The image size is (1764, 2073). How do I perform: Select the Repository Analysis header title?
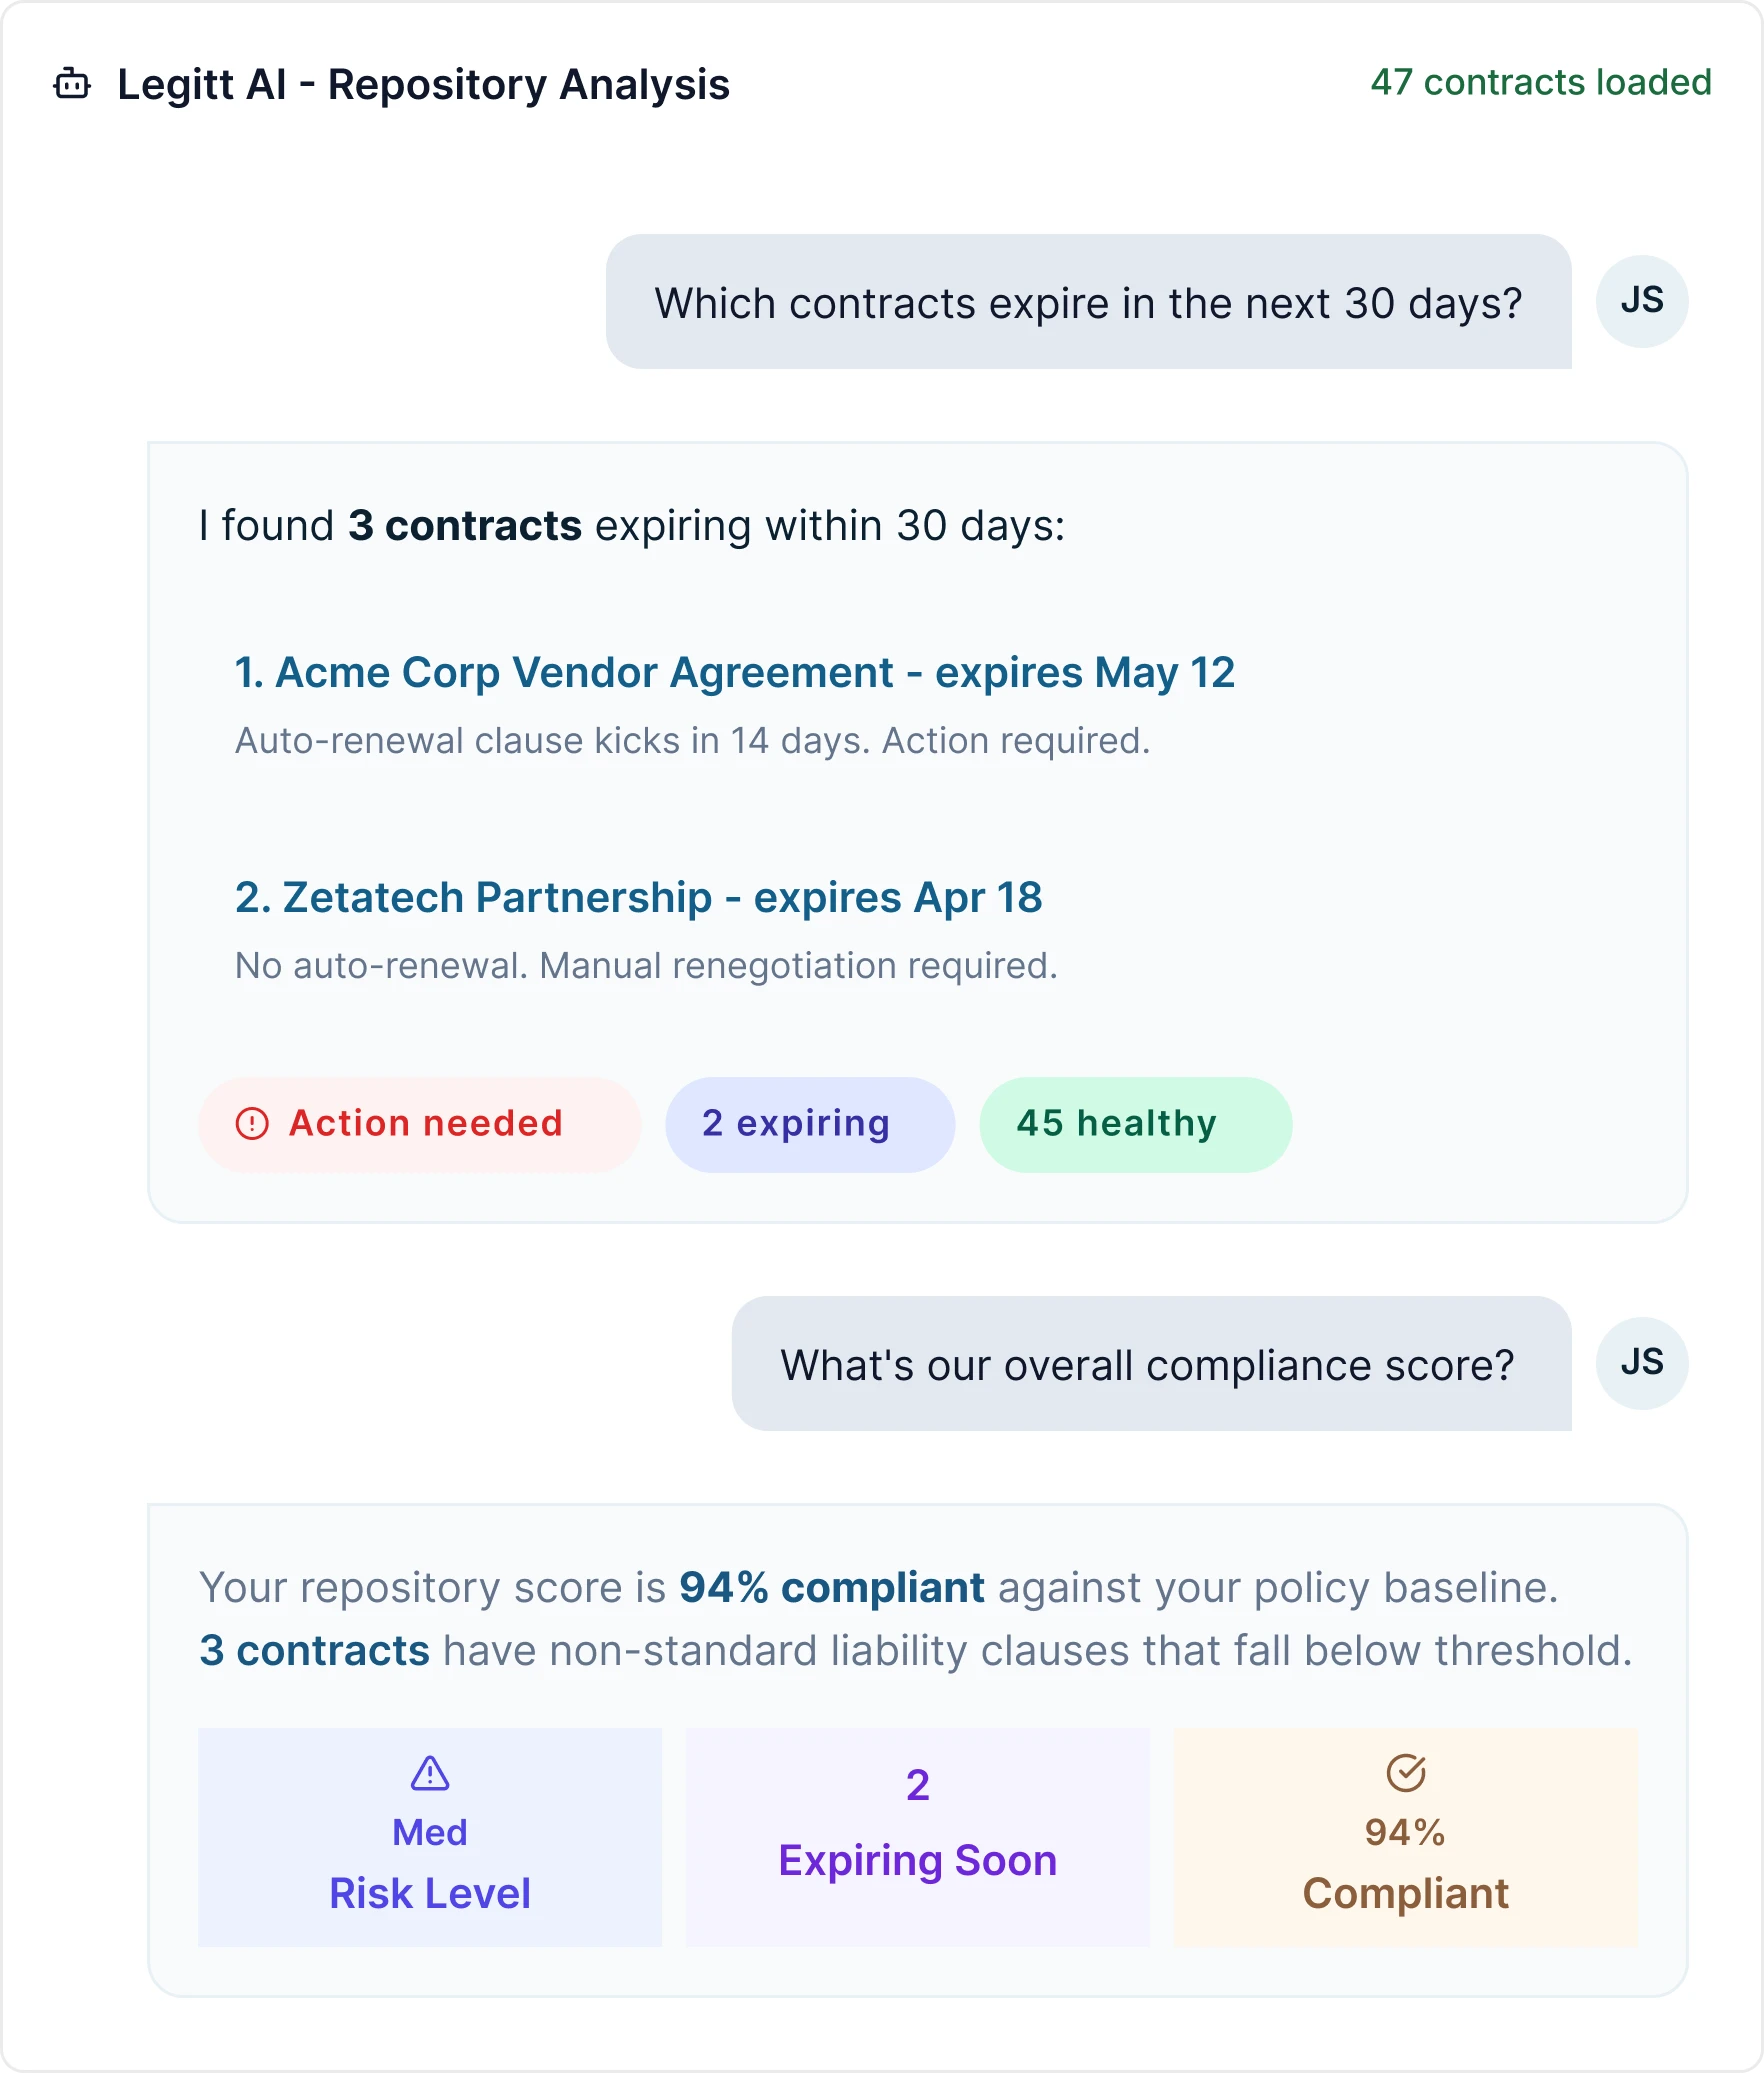(x=423, y=85)
